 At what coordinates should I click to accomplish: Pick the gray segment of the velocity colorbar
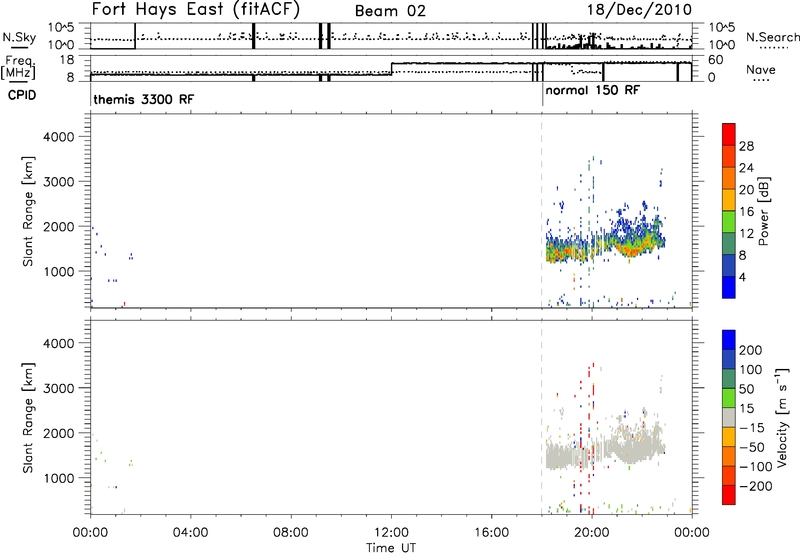[729, 418]
